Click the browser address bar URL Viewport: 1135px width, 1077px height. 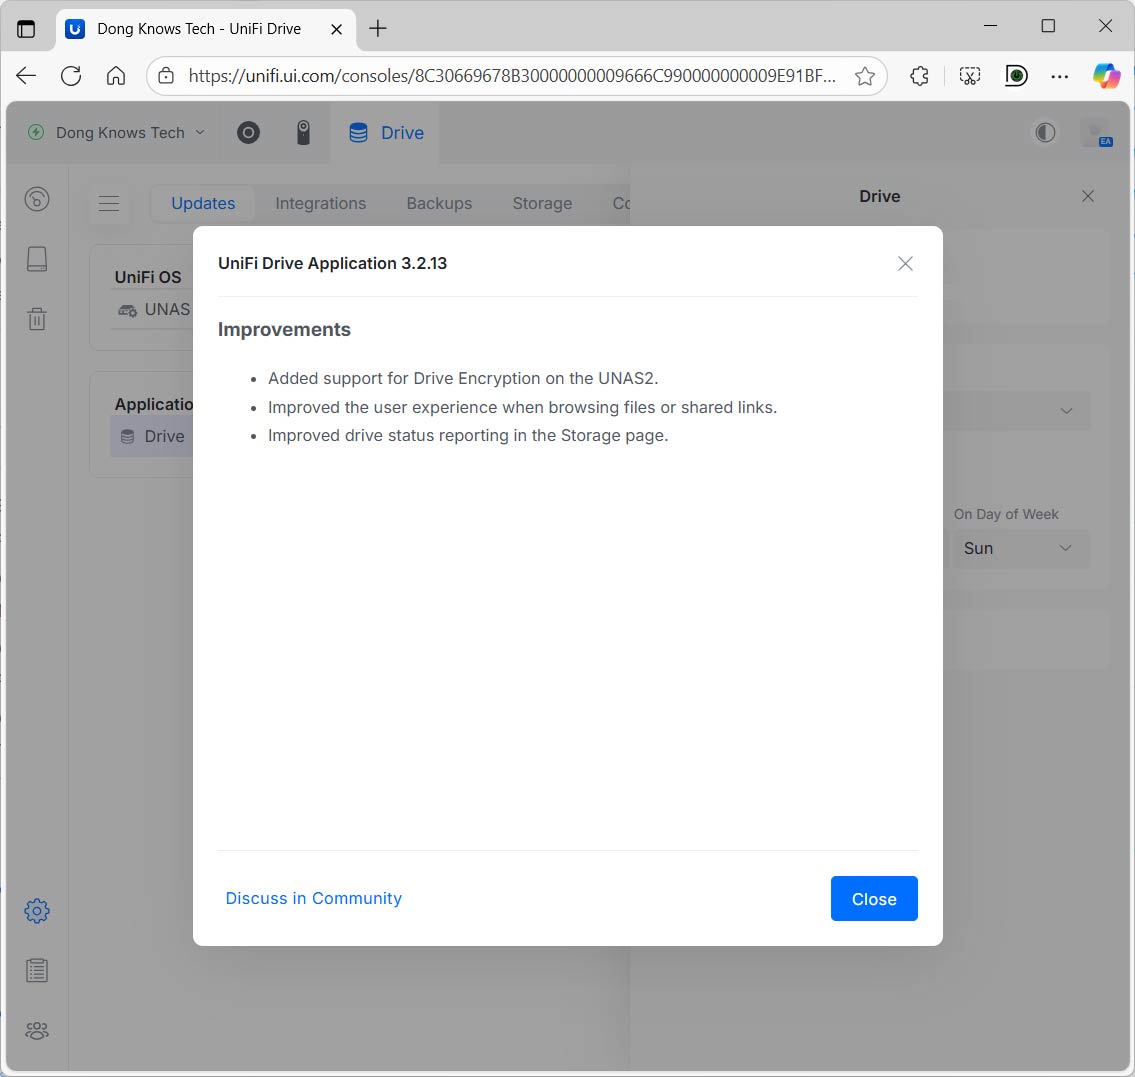tap(510, 76)
